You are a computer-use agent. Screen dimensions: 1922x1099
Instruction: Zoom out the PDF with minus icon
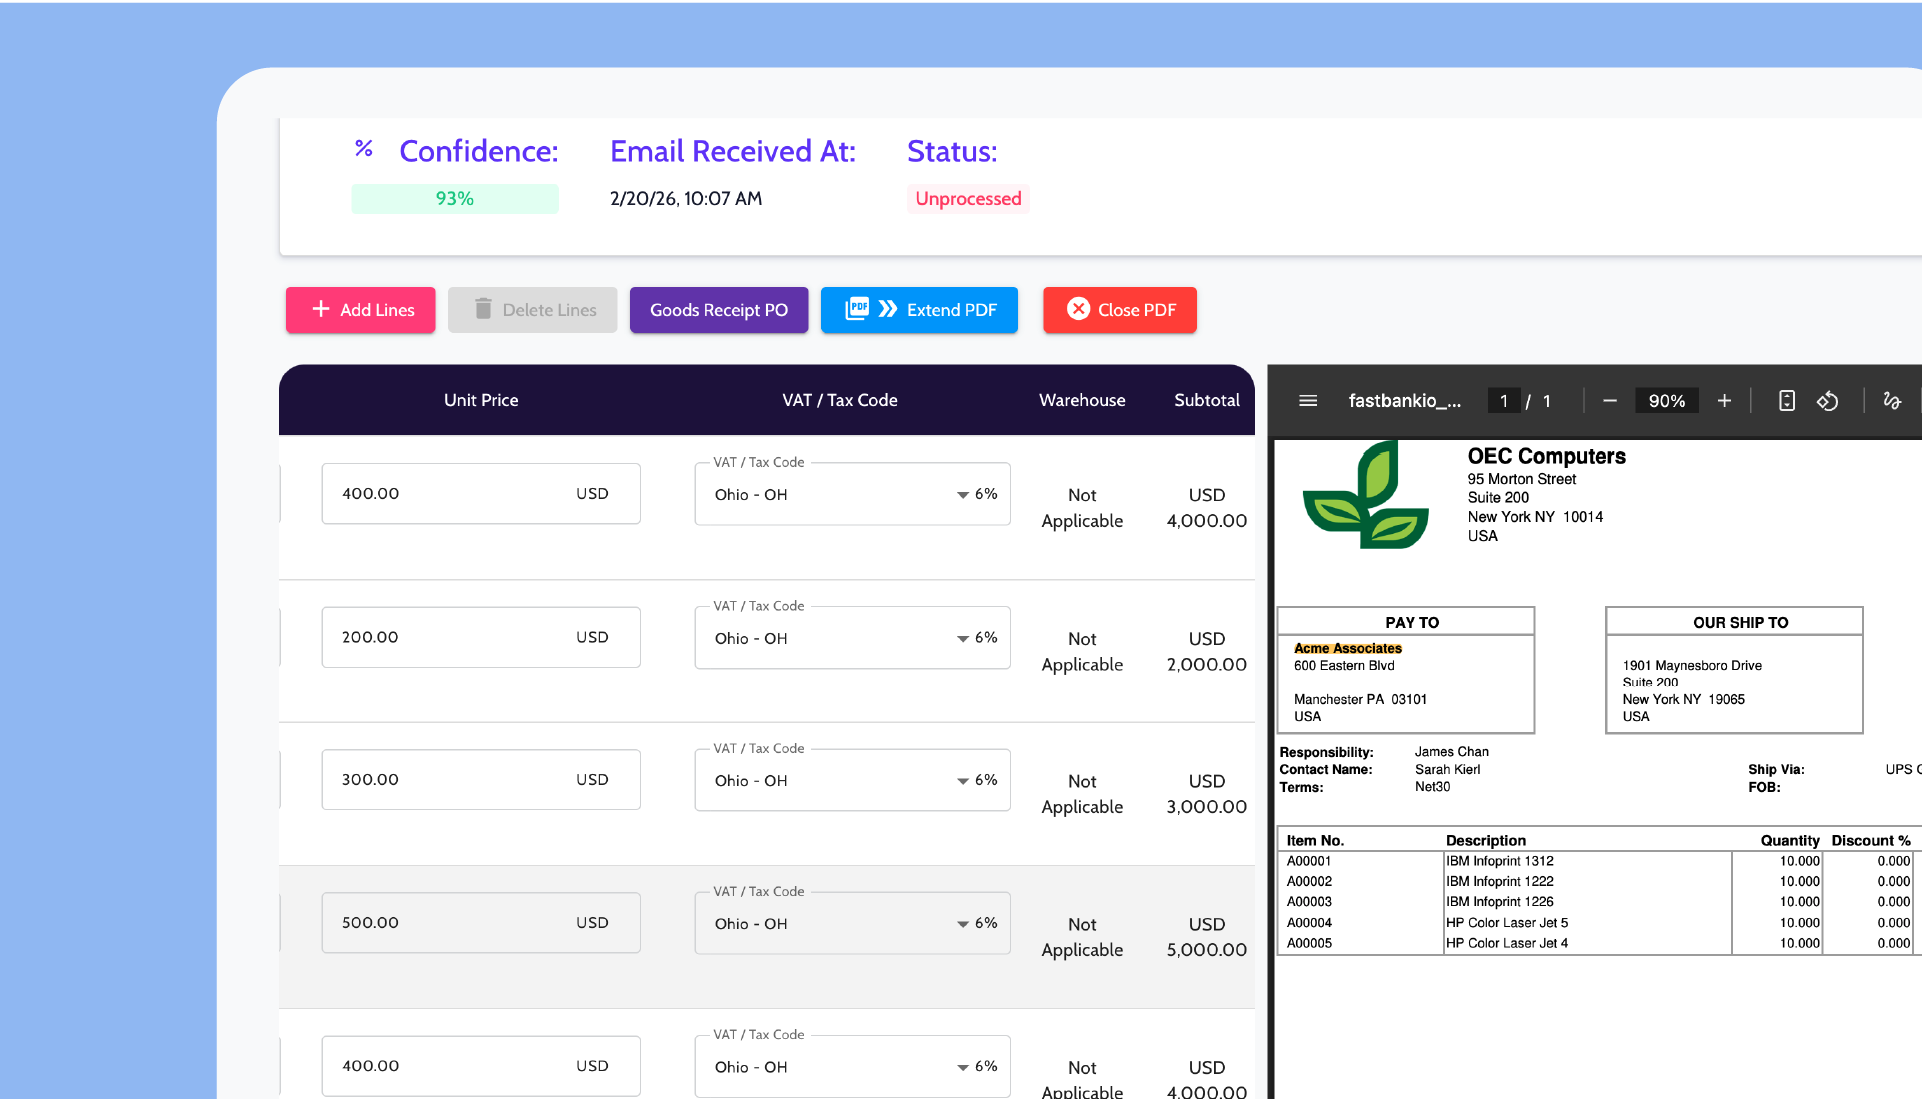[1609, 401]
